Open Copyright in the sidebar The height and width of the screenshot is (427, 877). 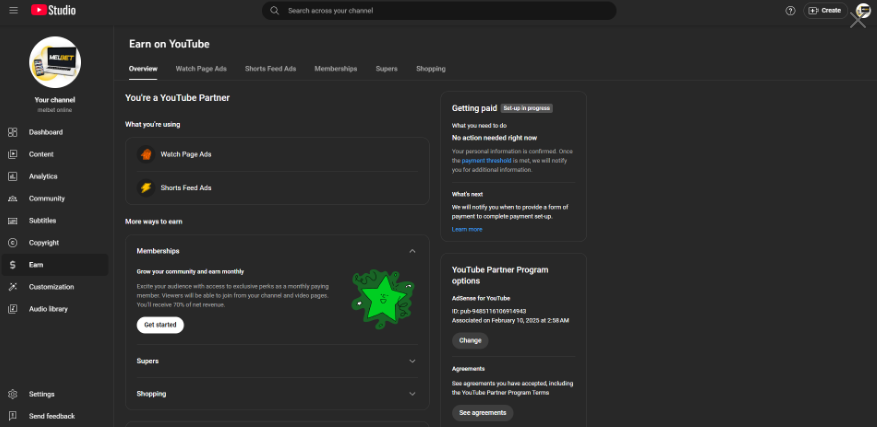point(55,243)
